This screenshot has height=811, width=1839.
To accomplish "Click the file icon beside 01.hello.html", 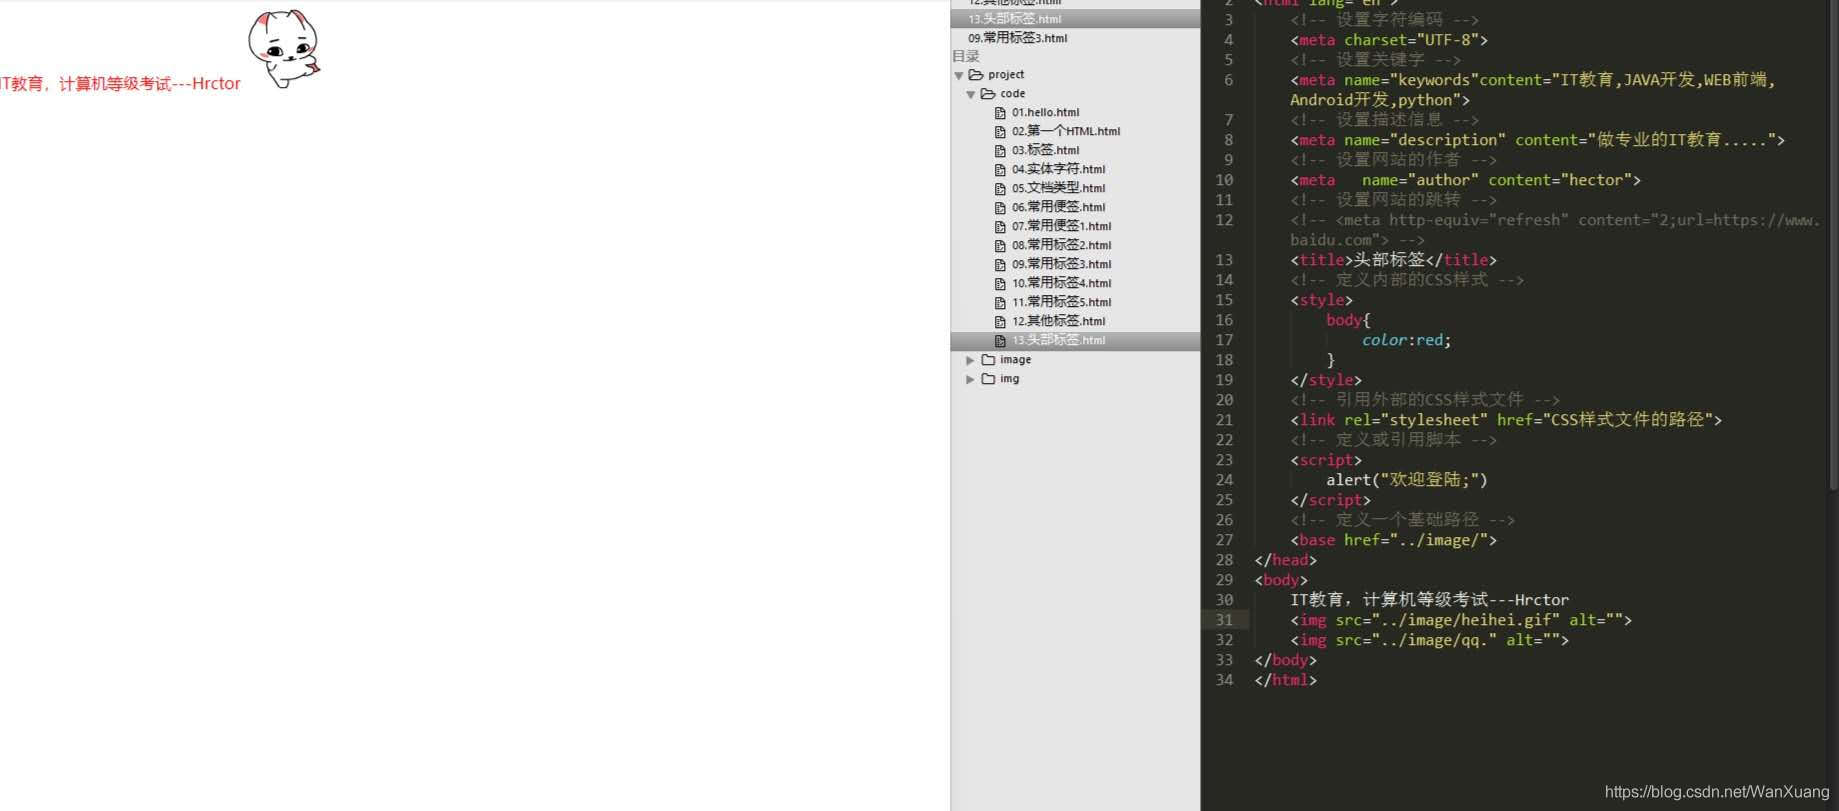I will point(999,113).
